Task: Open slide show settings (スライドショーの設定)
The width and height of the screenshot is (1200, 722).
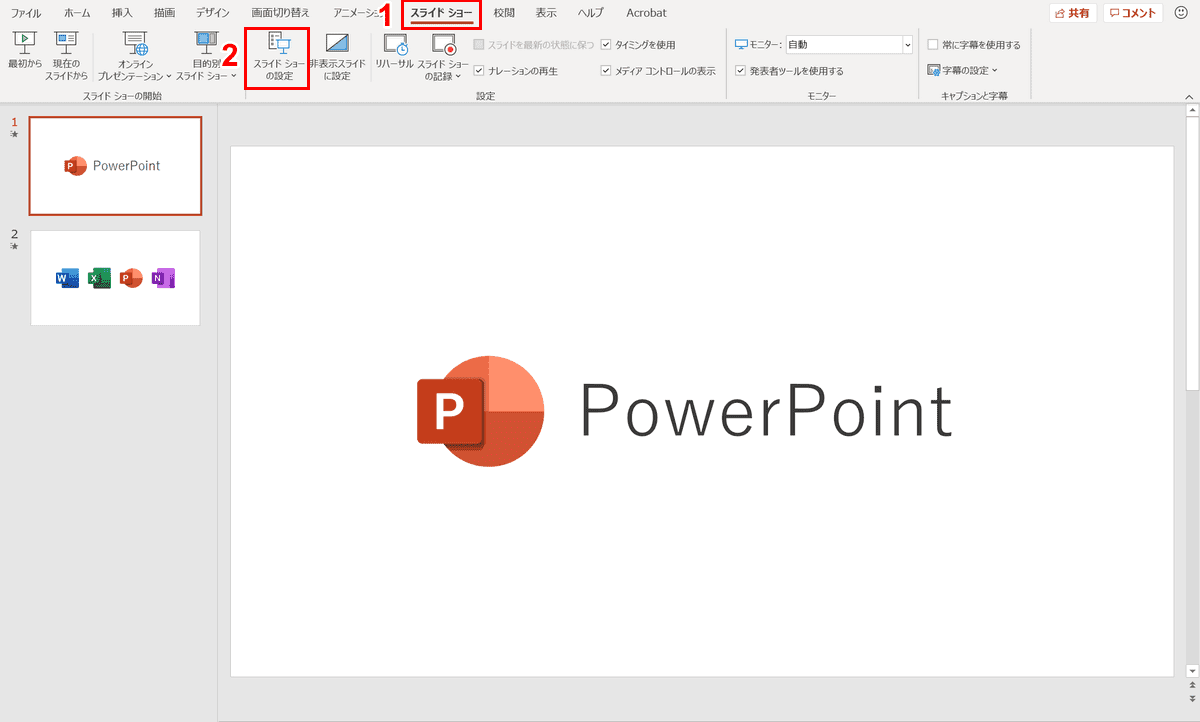Action: [277, 57]
